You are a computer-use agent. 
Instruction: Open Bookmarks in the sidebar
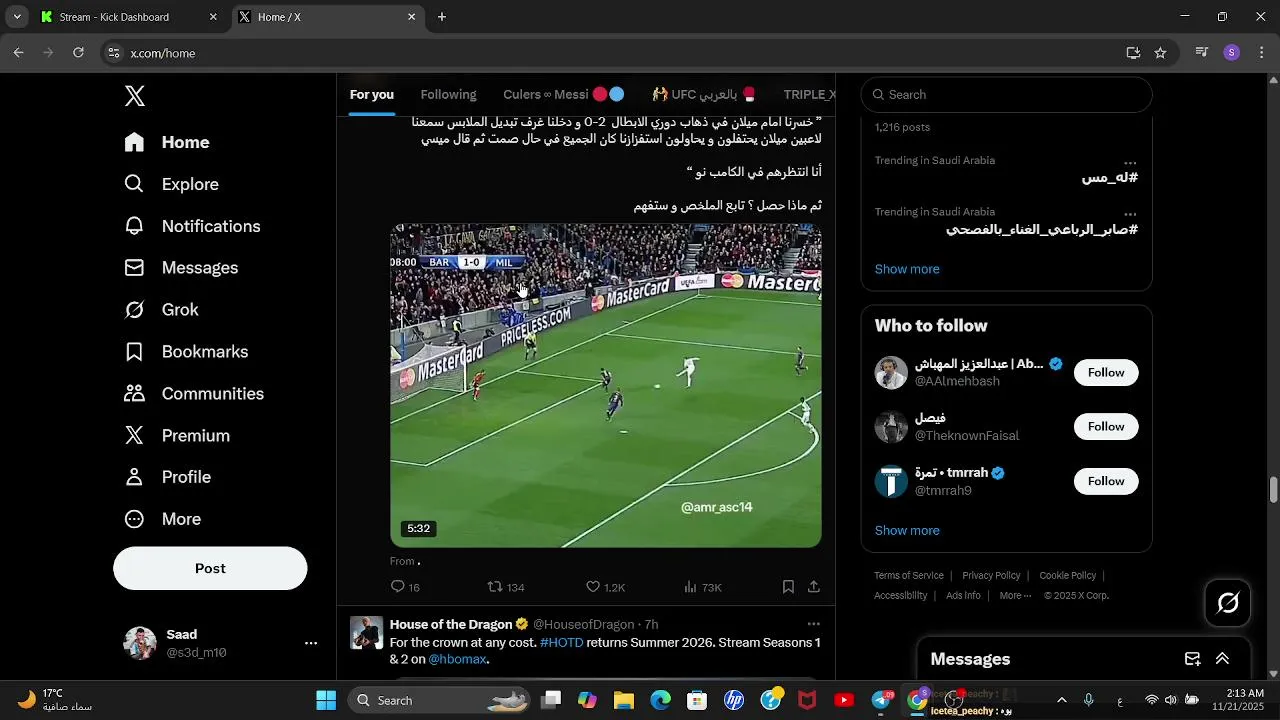click(x=186, y=352)
